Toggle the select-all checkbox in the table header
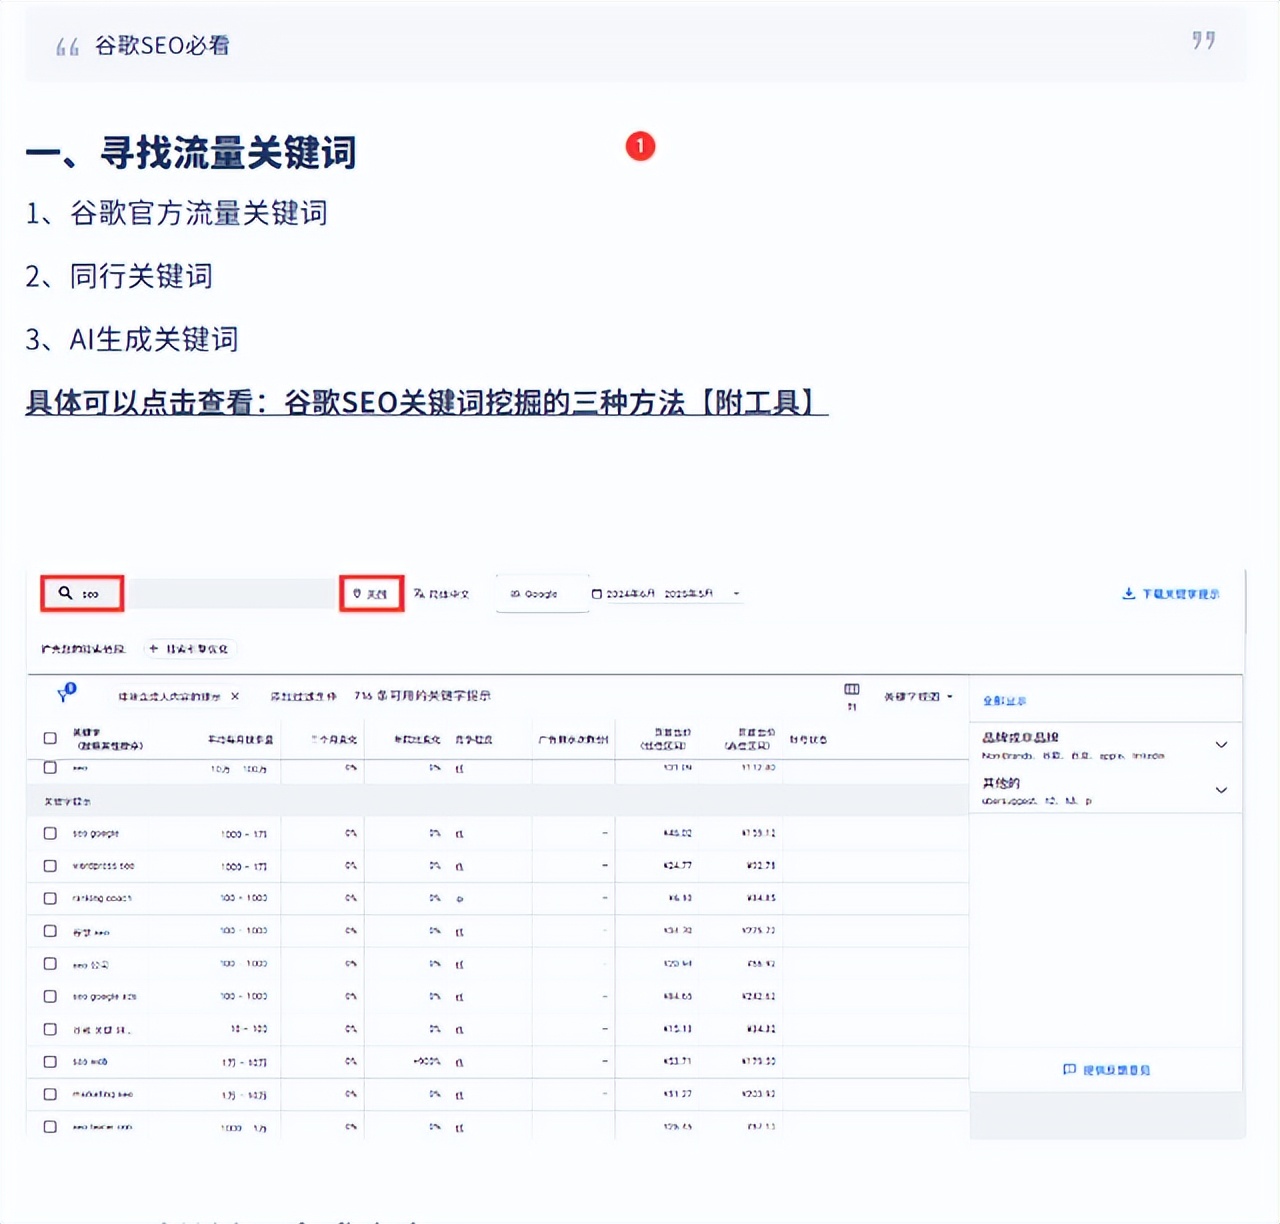This screenshot has width=1280, height=1224. point(49,737)
